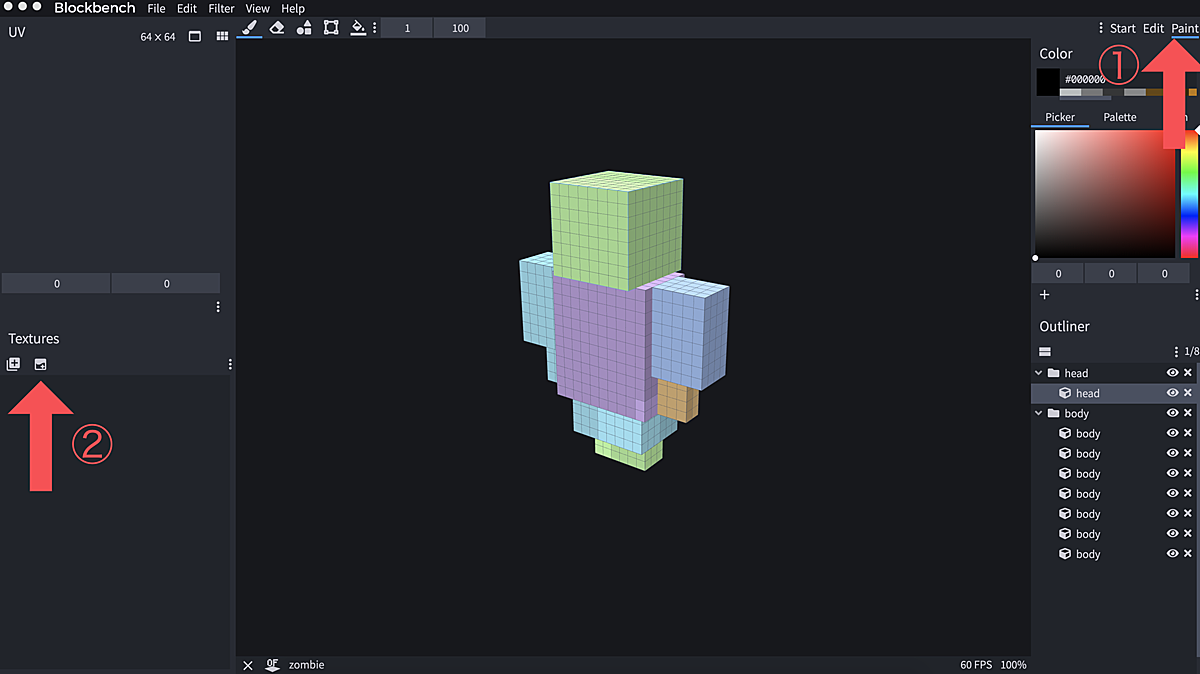
Task: Select the zombie project tab
Action: [306, 665]
